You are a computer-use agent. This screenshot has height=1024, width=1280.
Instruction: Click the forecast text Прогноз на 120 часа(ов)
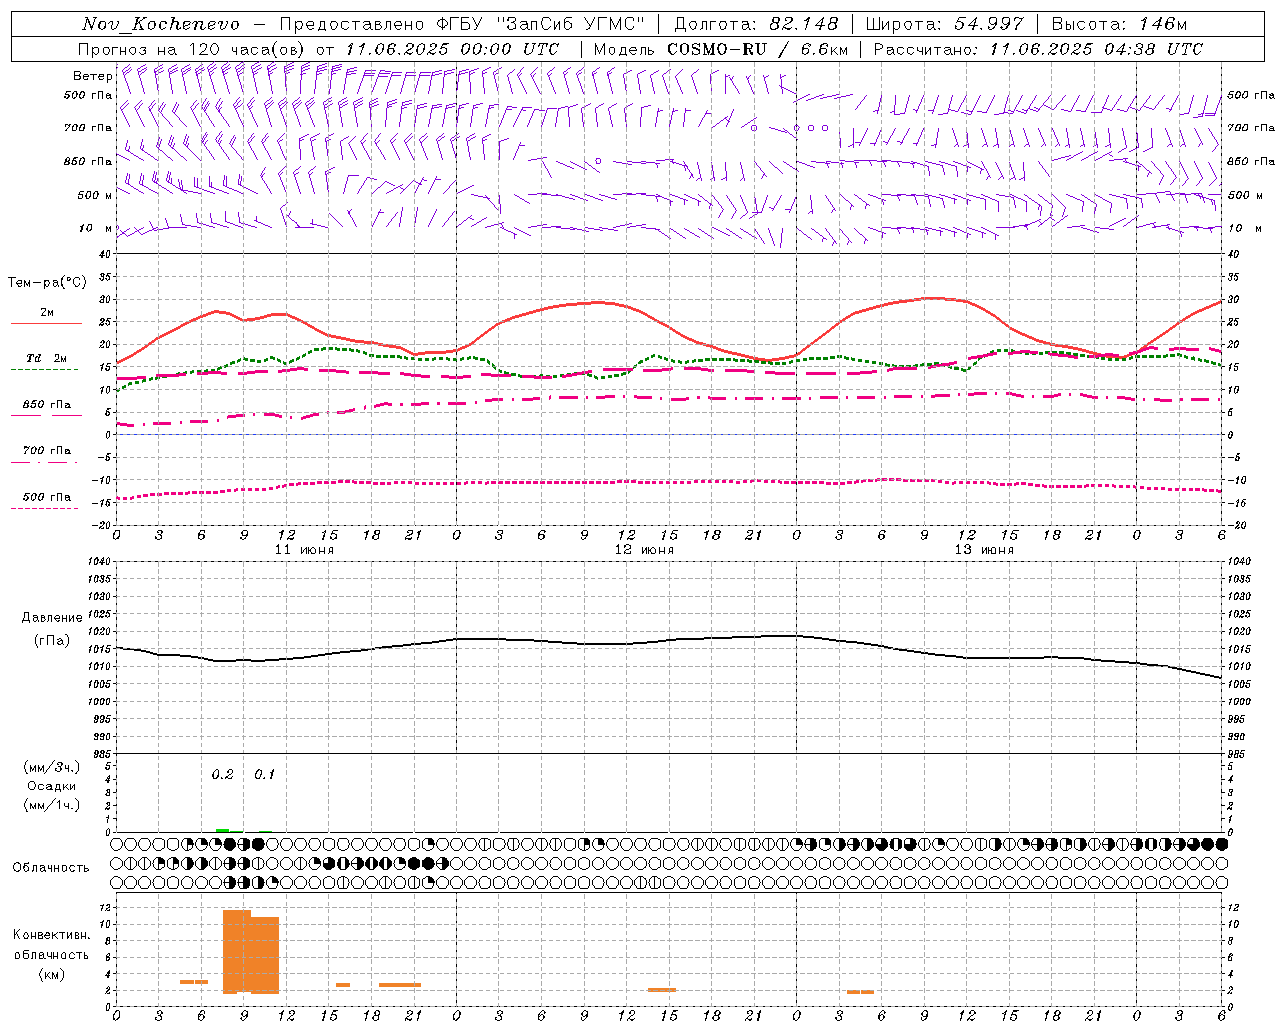193,49
